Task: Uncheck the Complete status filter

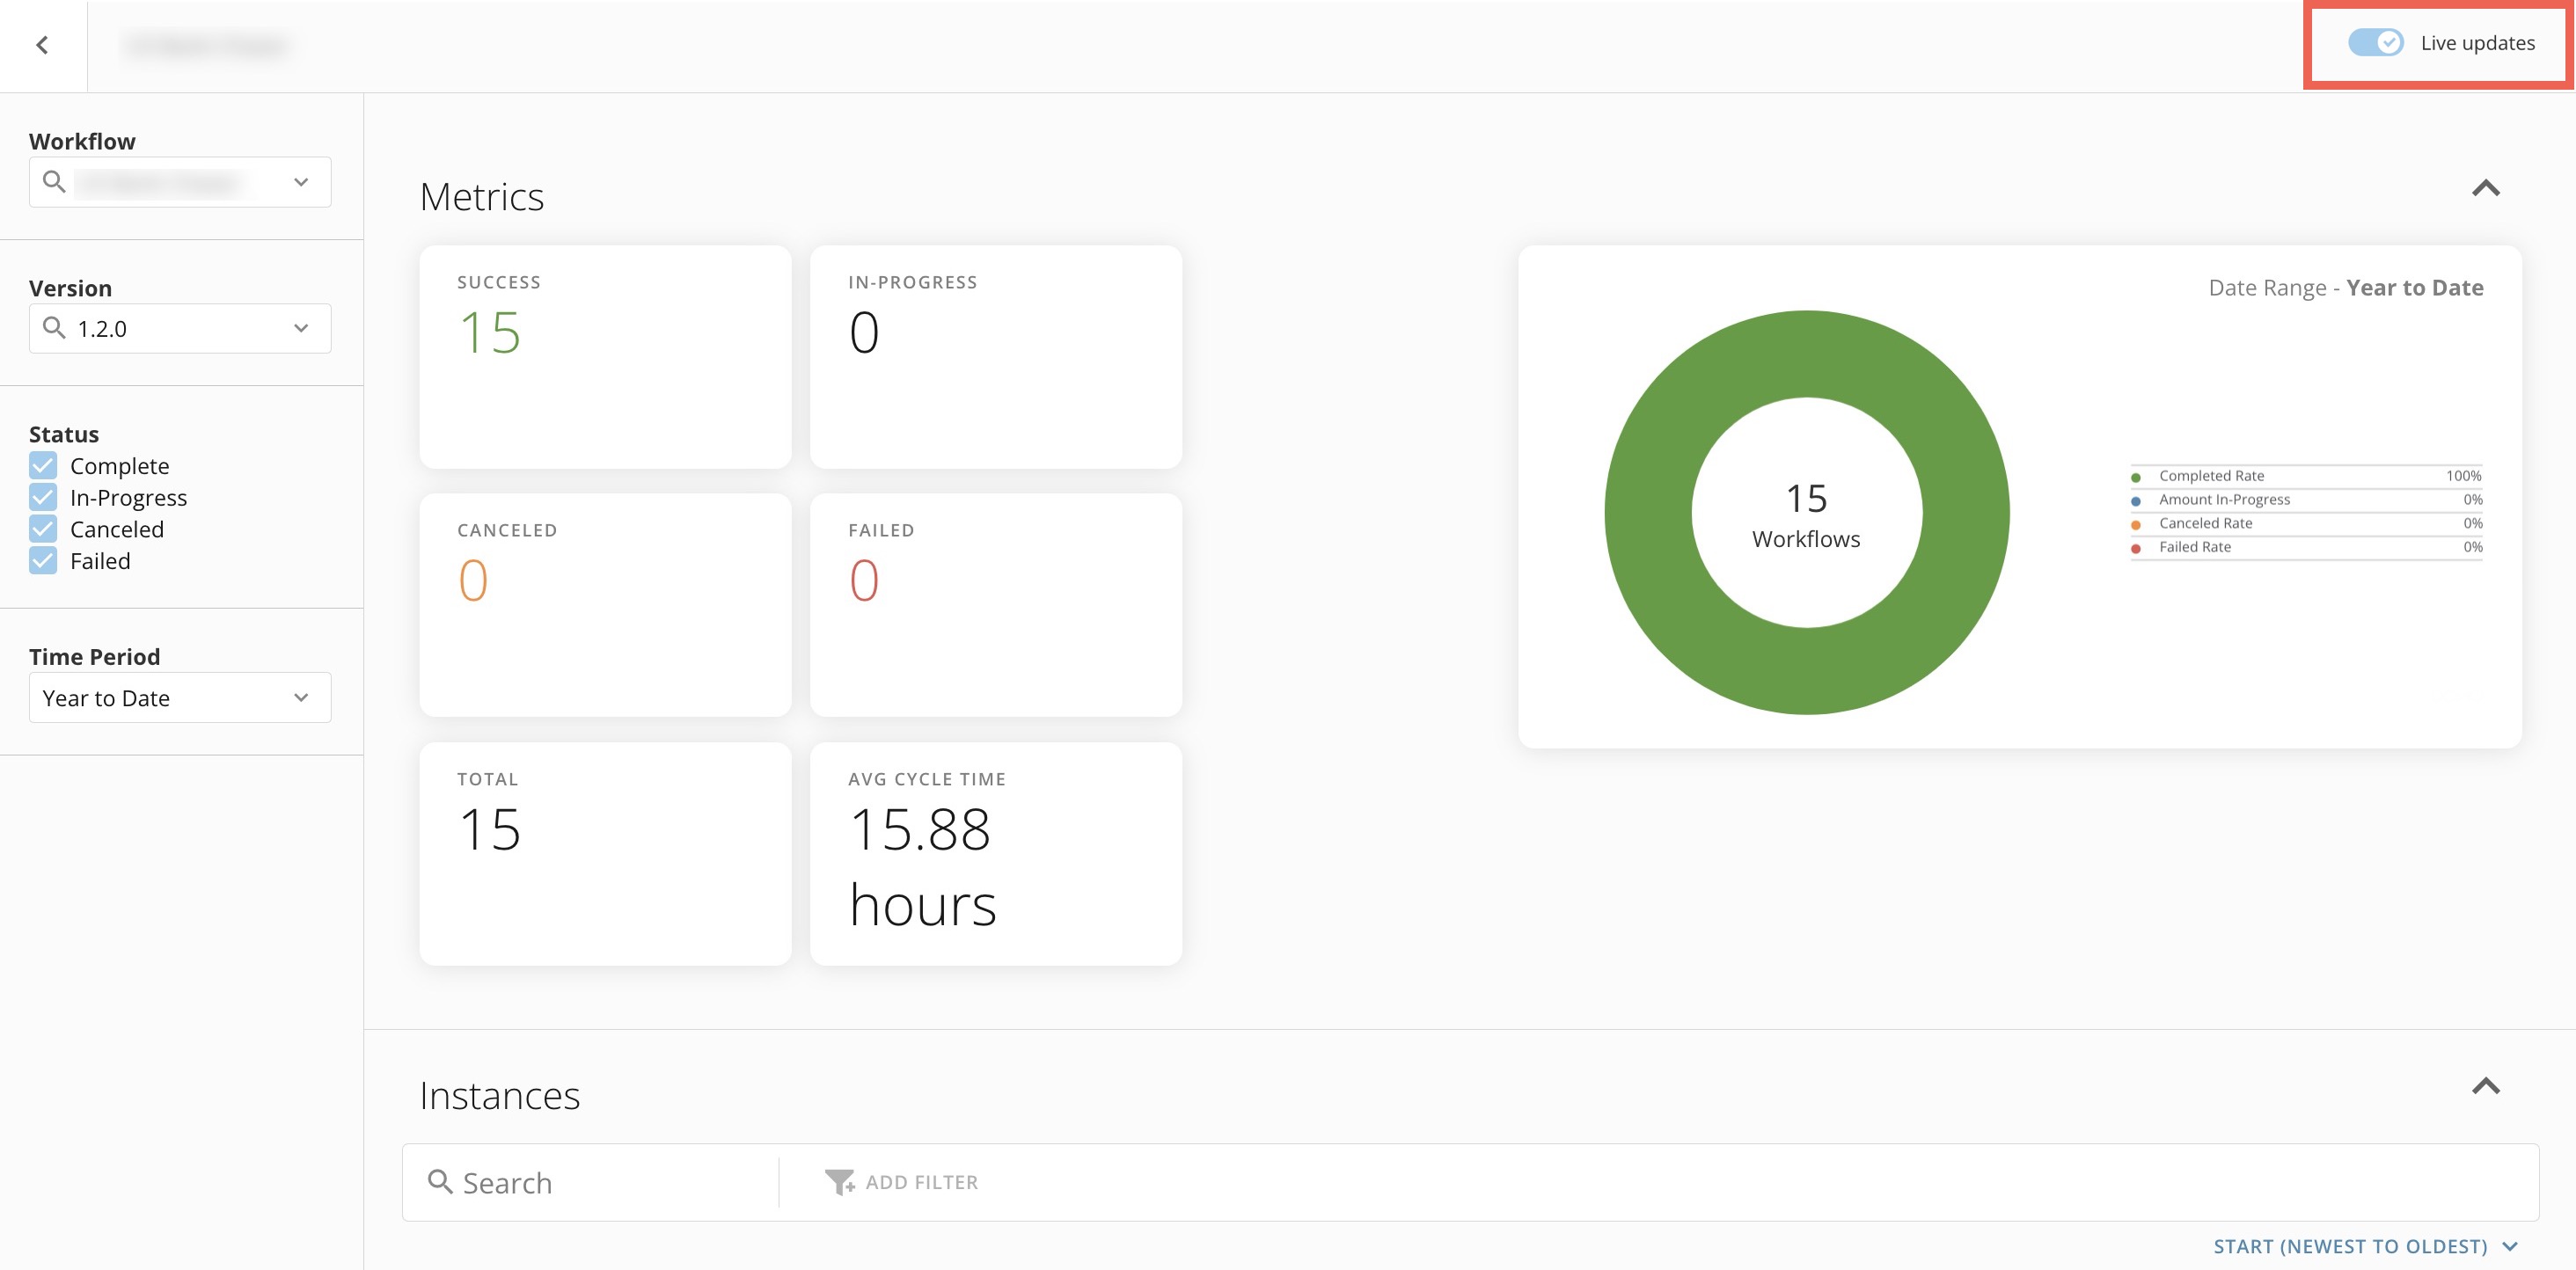Action: 42,465
